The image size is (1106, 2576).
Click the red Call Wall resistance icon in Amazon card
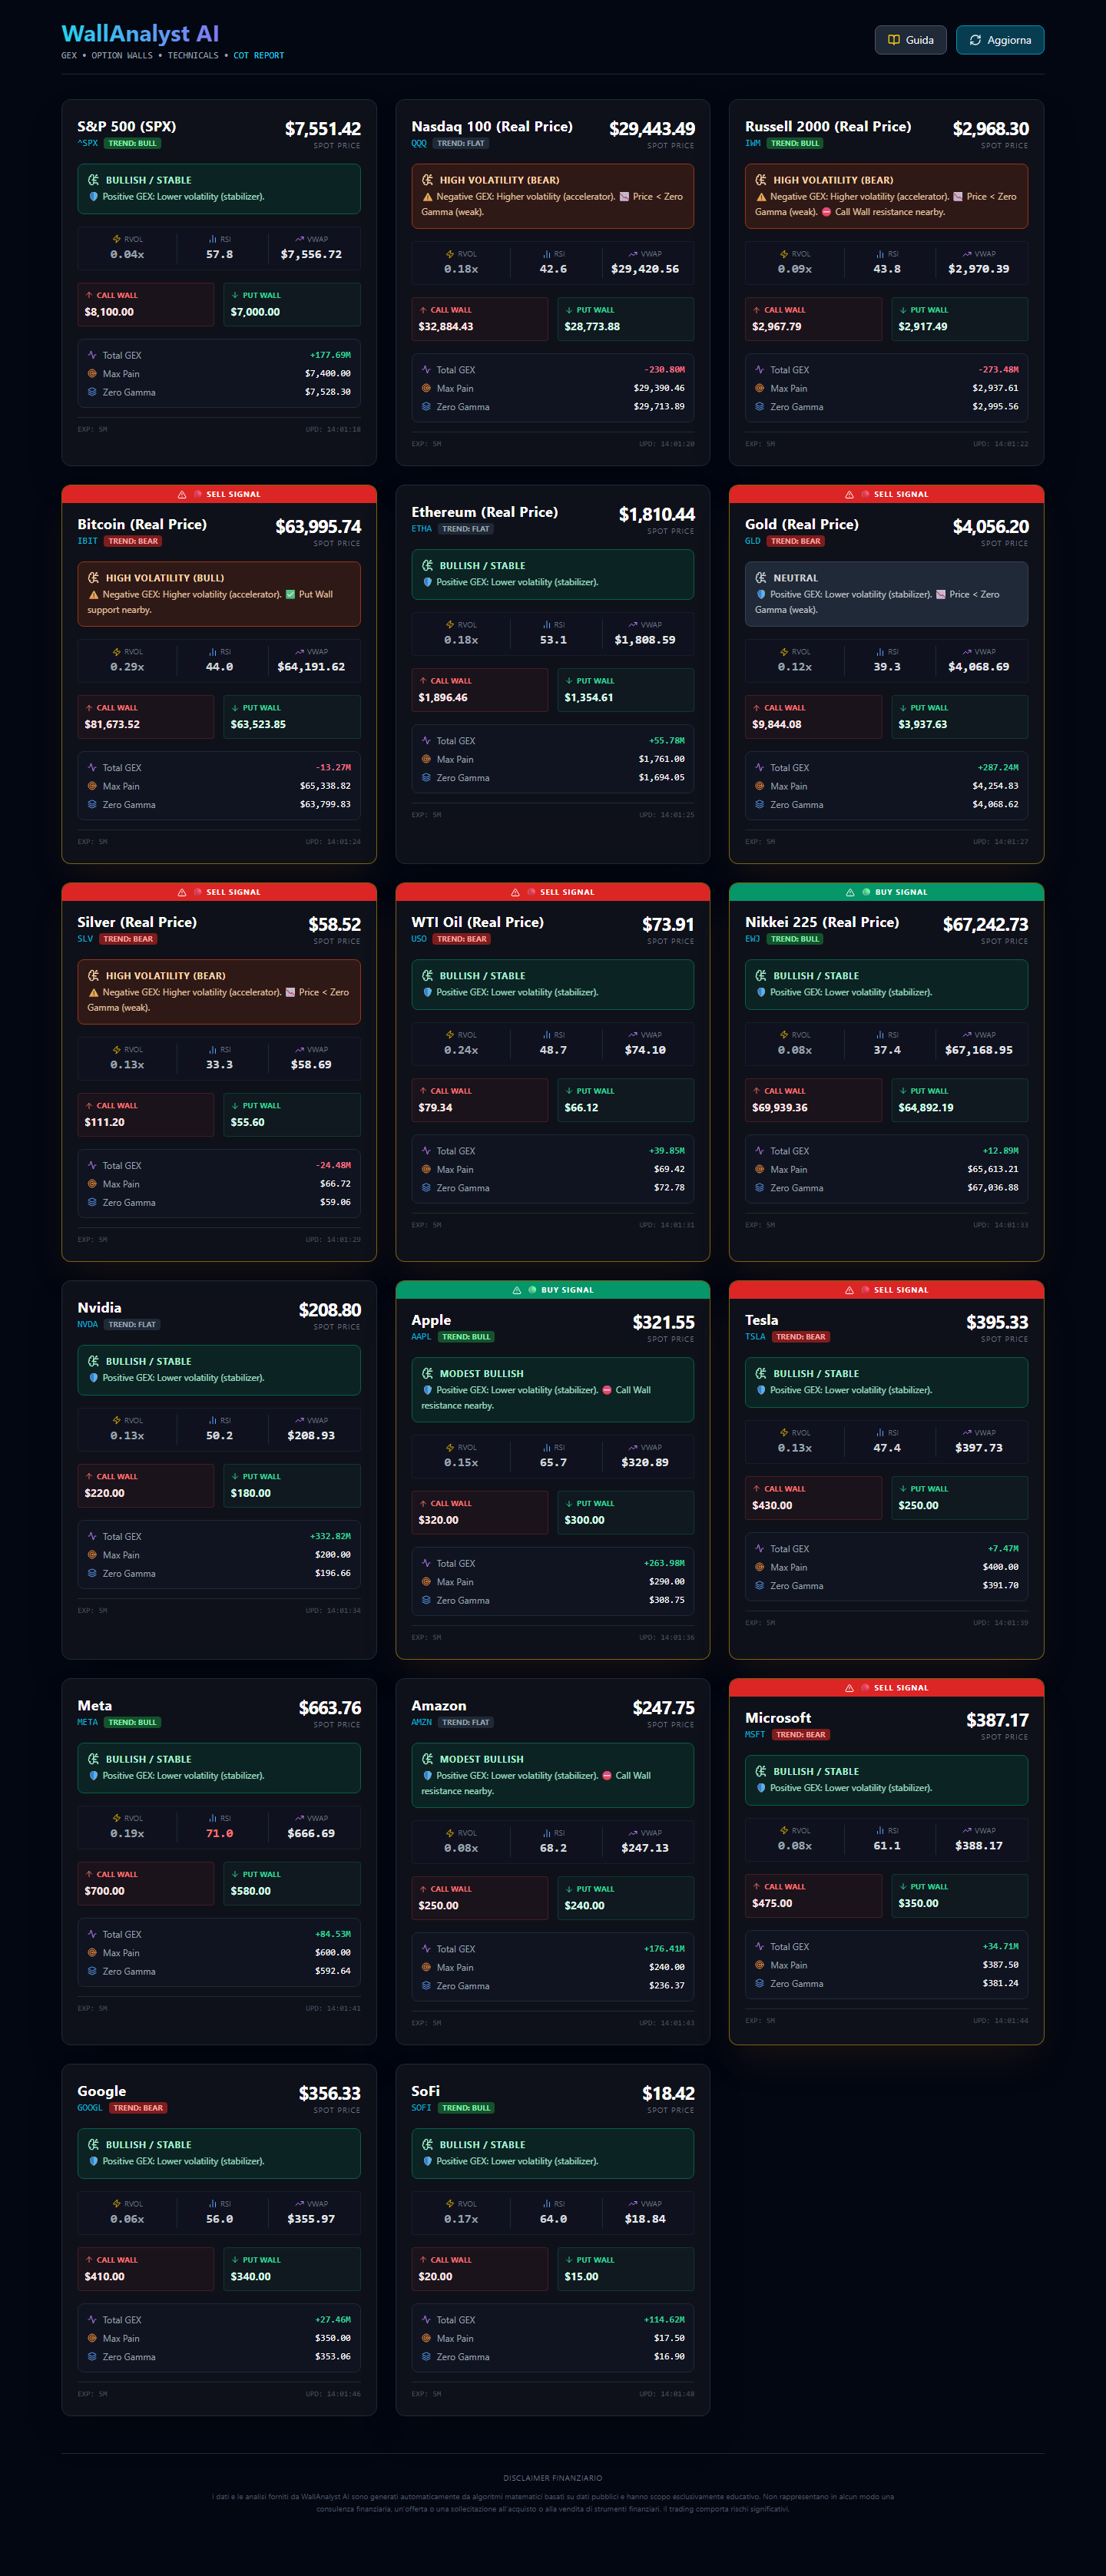(607, 1776)
